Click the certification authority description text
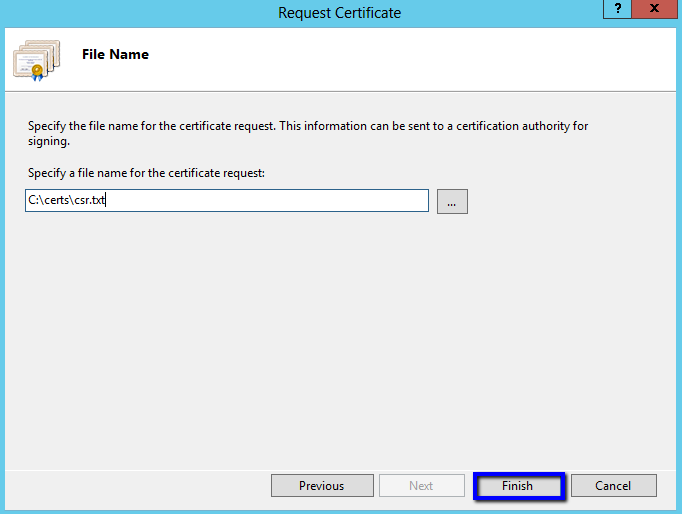The width and height of the screenshot is (682, 514). [320, 127]
